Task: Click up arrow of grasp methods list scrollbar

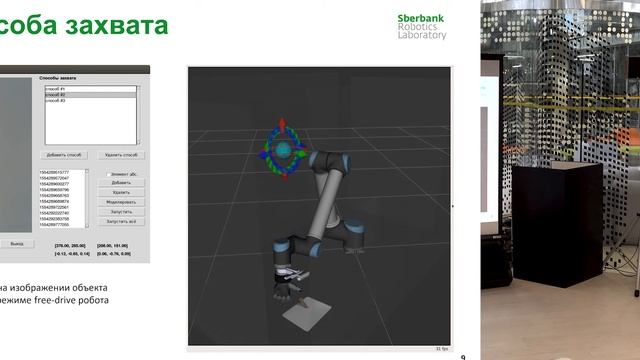Action: 138,87
